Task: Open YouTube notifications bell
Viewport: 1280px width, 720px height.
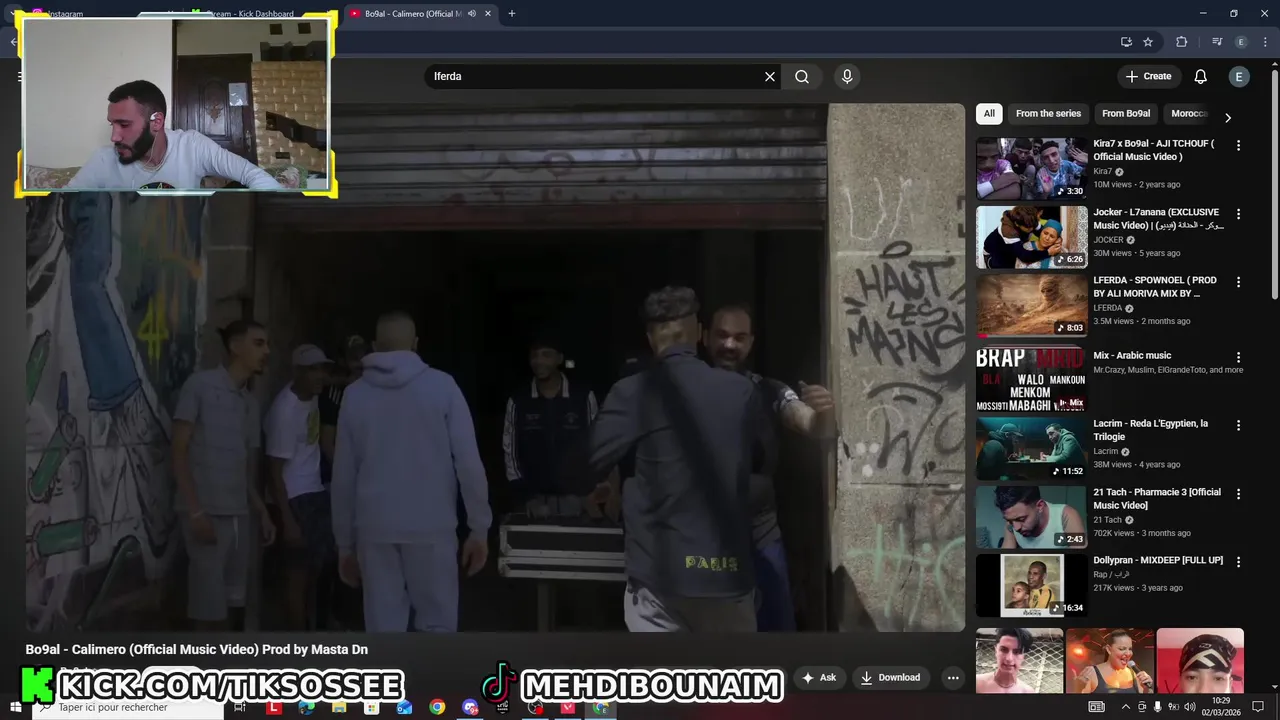Action: tap(1201, 76)
